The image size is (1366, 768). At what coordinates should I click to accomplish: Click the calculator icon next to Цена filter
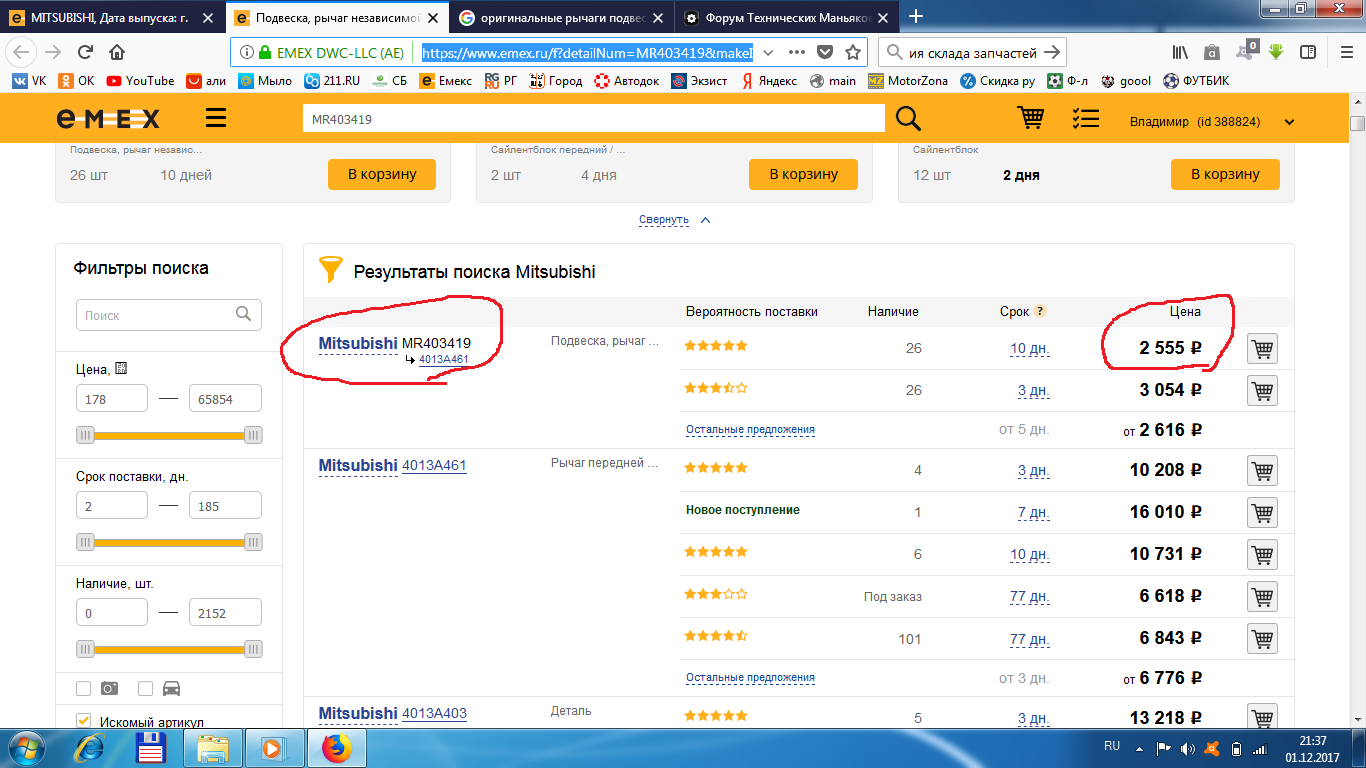[x=121, y=368]
